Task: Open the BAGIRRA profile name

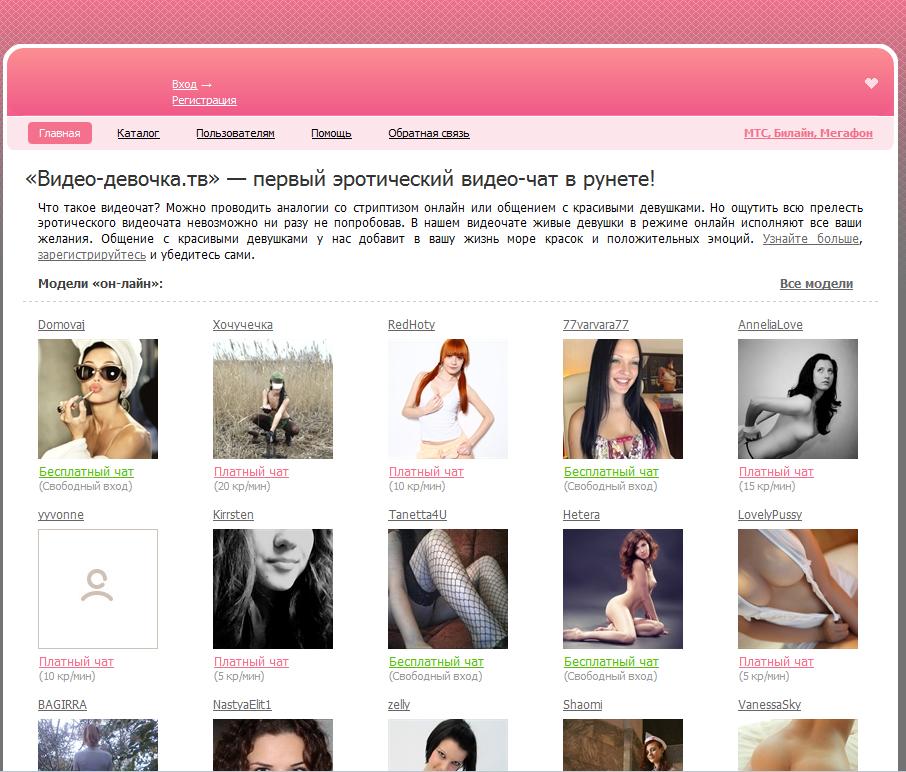Action: 62,705
